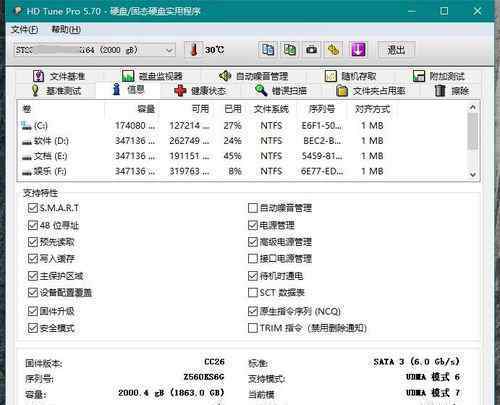Click the 自动噪音管理 speaker icon

225,76
